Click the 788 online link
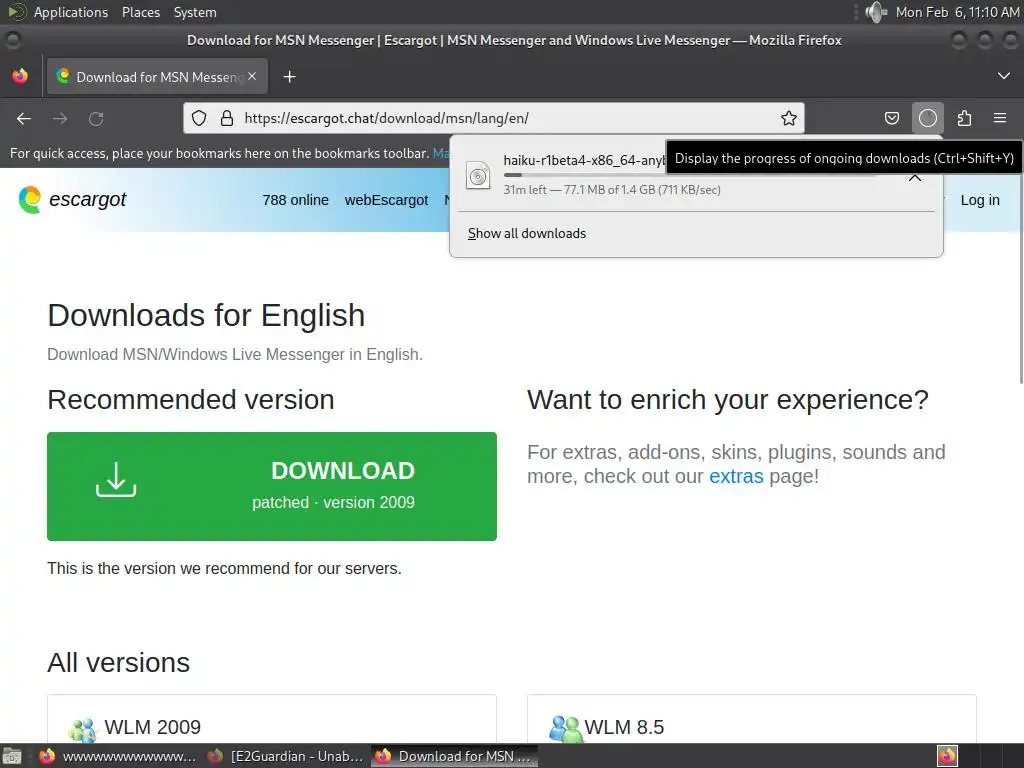 point(295,200)
